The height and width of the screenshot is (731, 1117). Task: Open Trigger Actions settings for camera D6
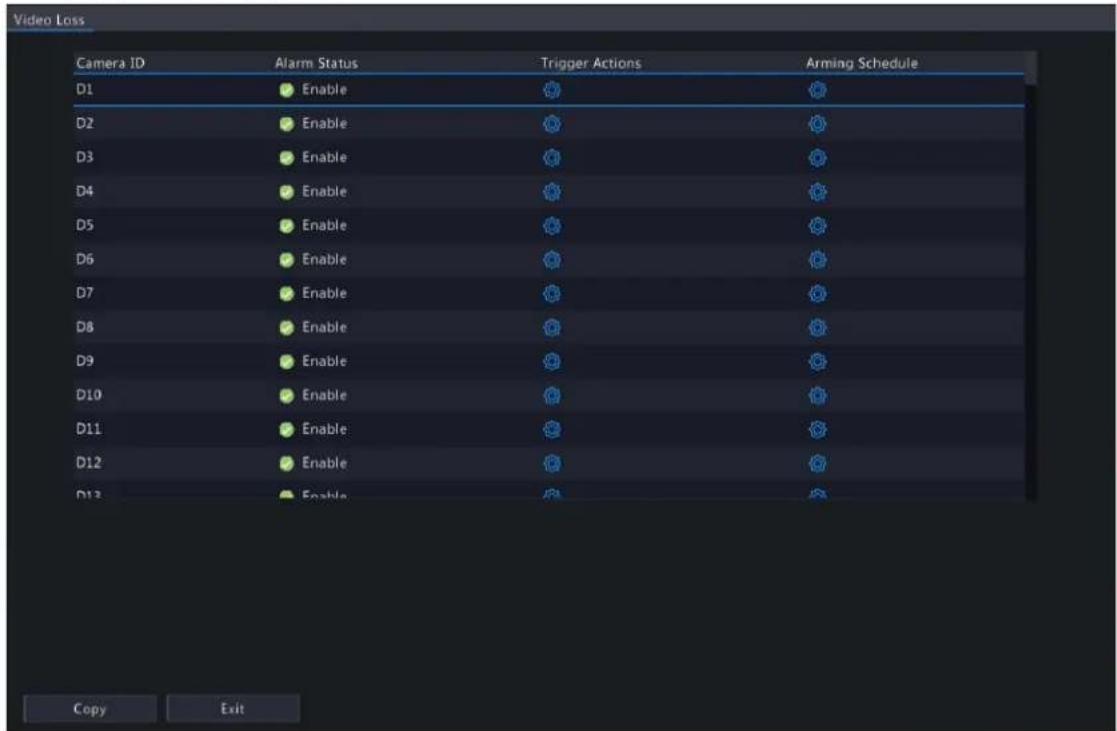(552, 260)
